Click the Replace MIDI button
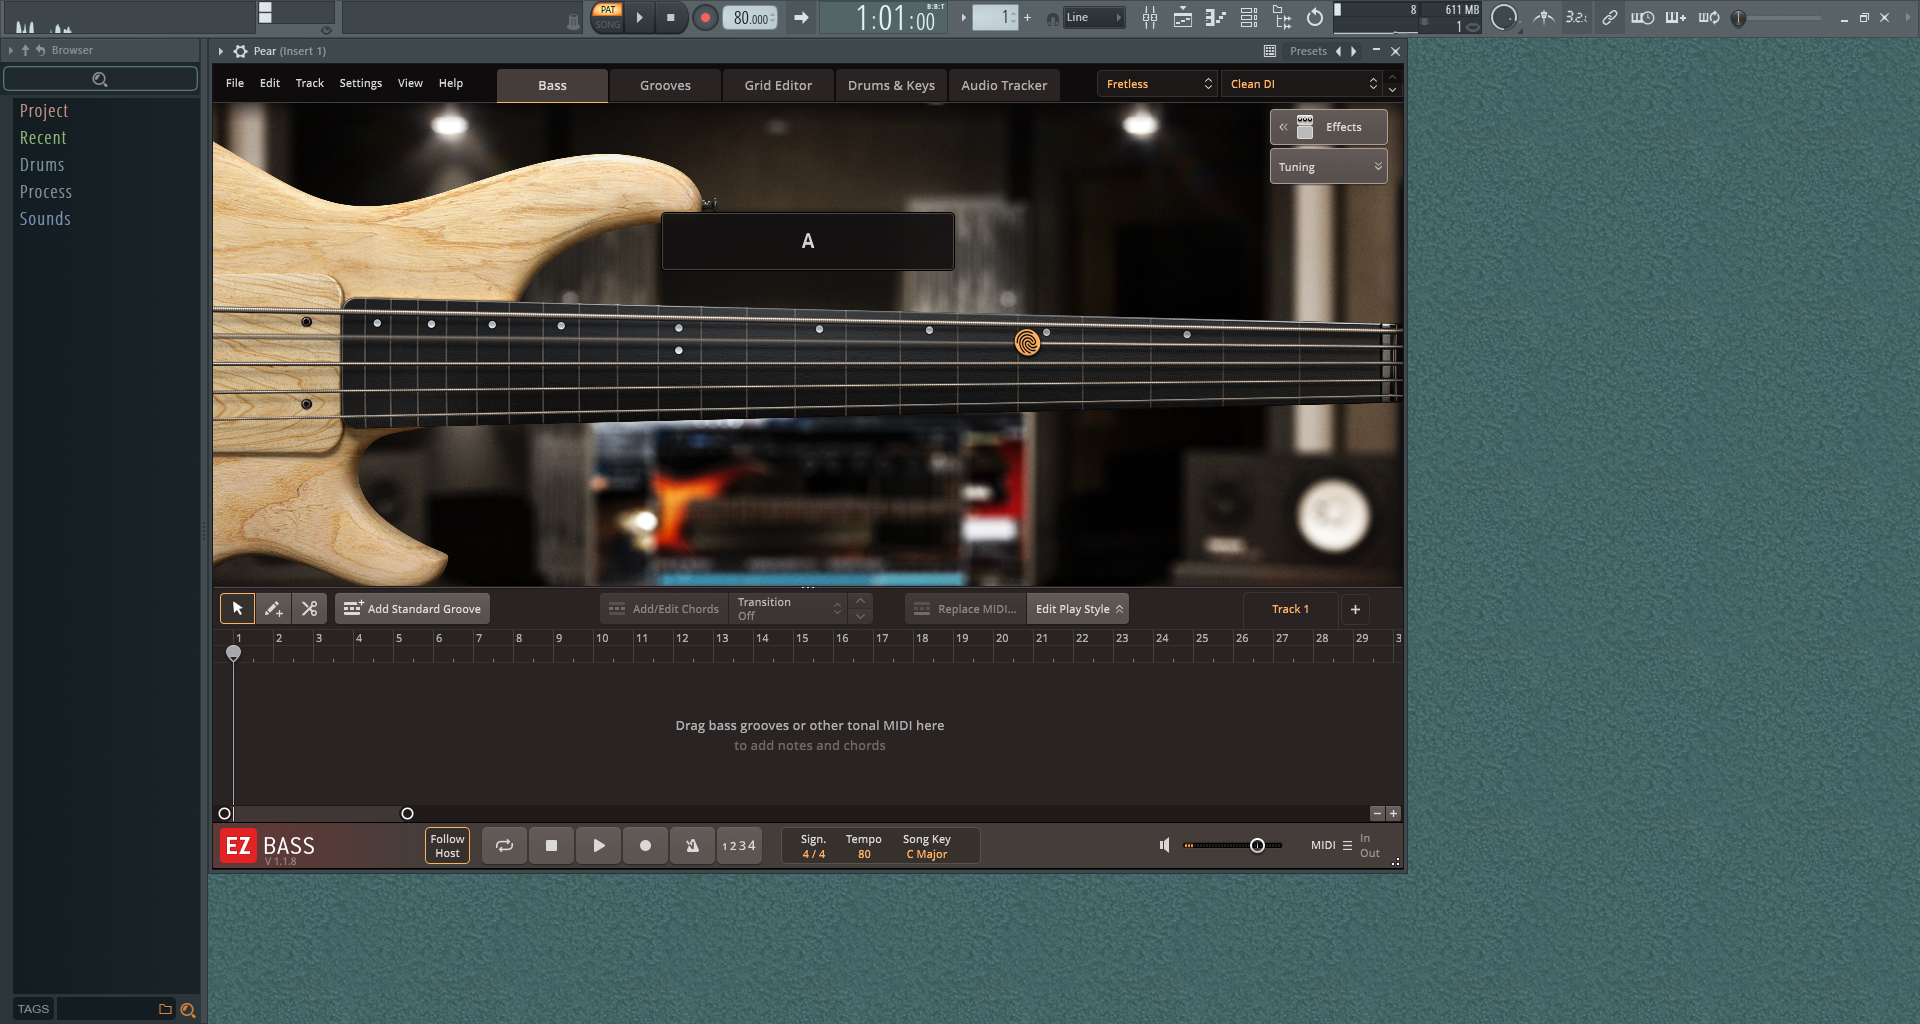The image size is (1920, 1024). 965,608
